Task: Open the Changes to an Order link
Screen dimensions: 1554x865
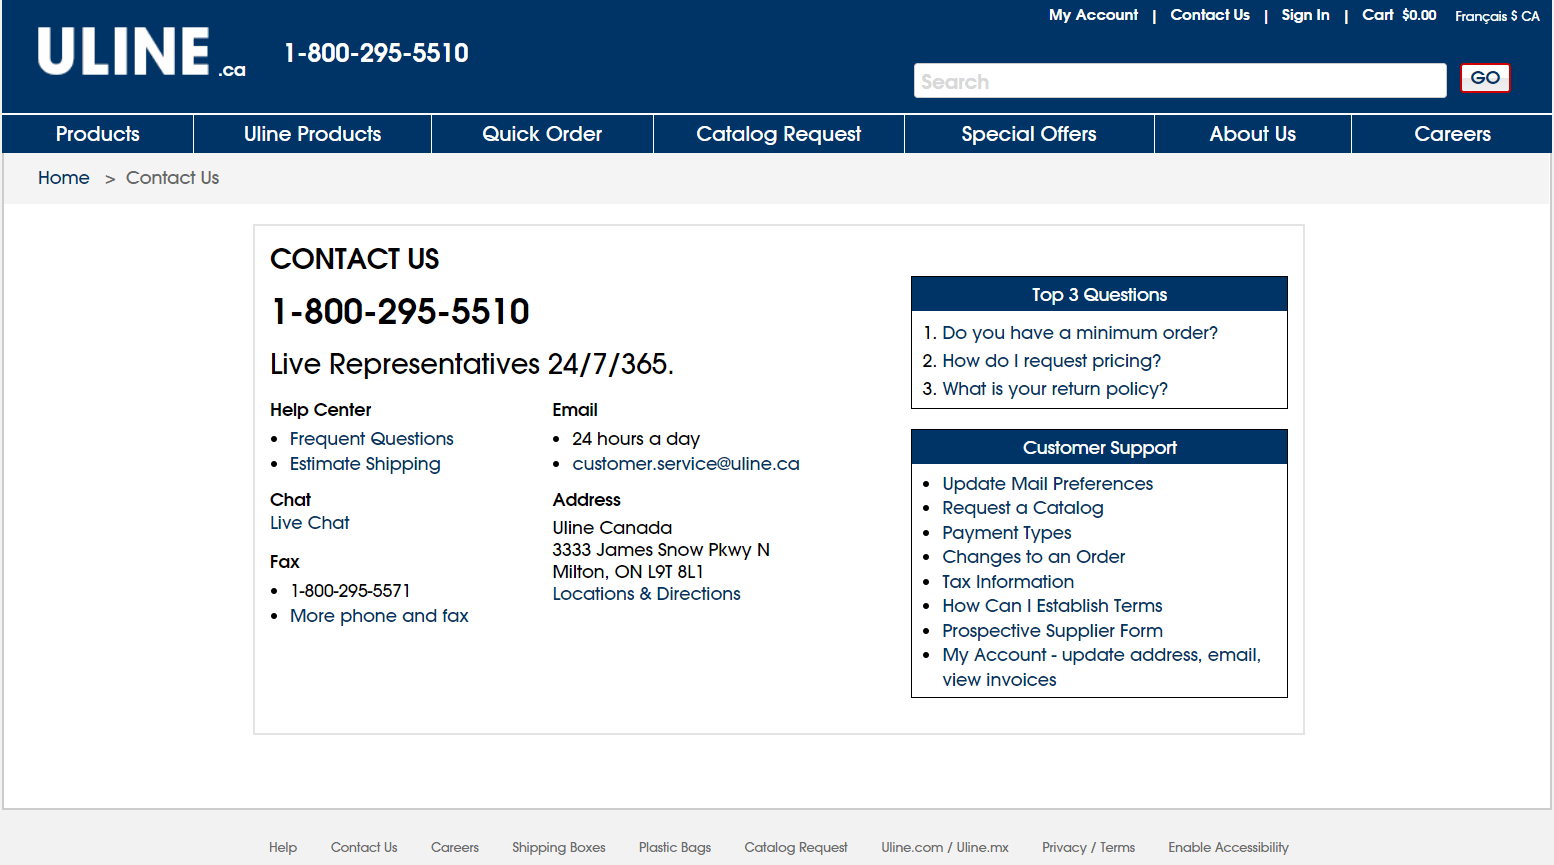Action: click(x=1034, y=557)
